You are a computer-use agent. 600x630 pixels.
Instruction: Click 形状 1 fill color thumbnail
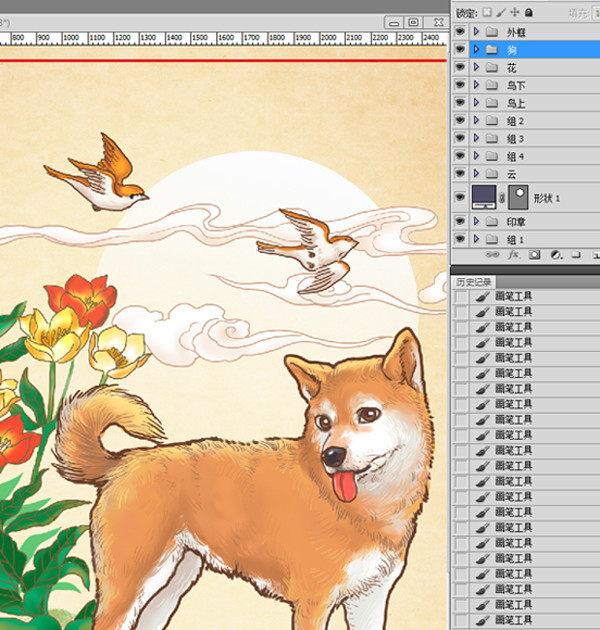pos(484,197)
